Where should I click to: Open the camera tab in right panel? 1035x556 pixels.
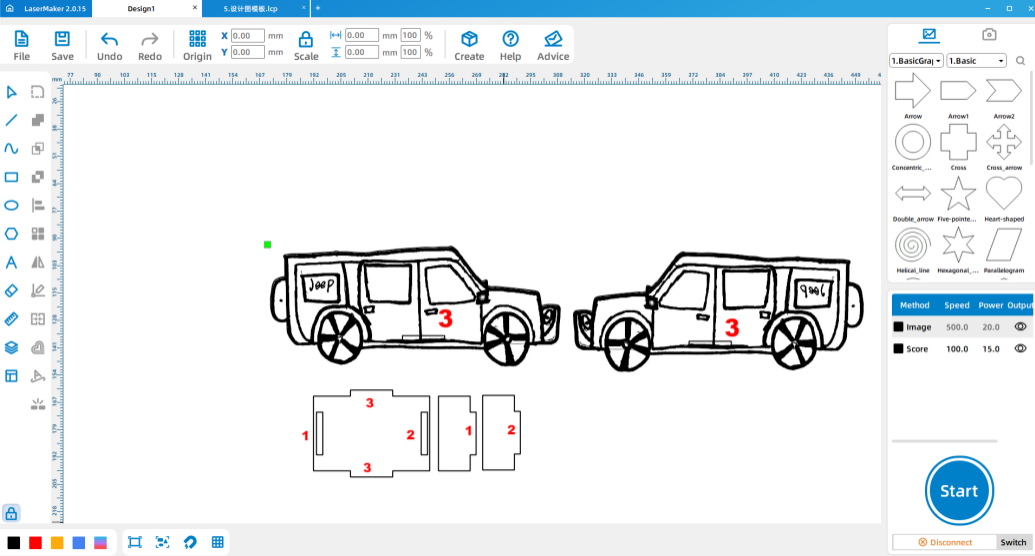(989, 34)
